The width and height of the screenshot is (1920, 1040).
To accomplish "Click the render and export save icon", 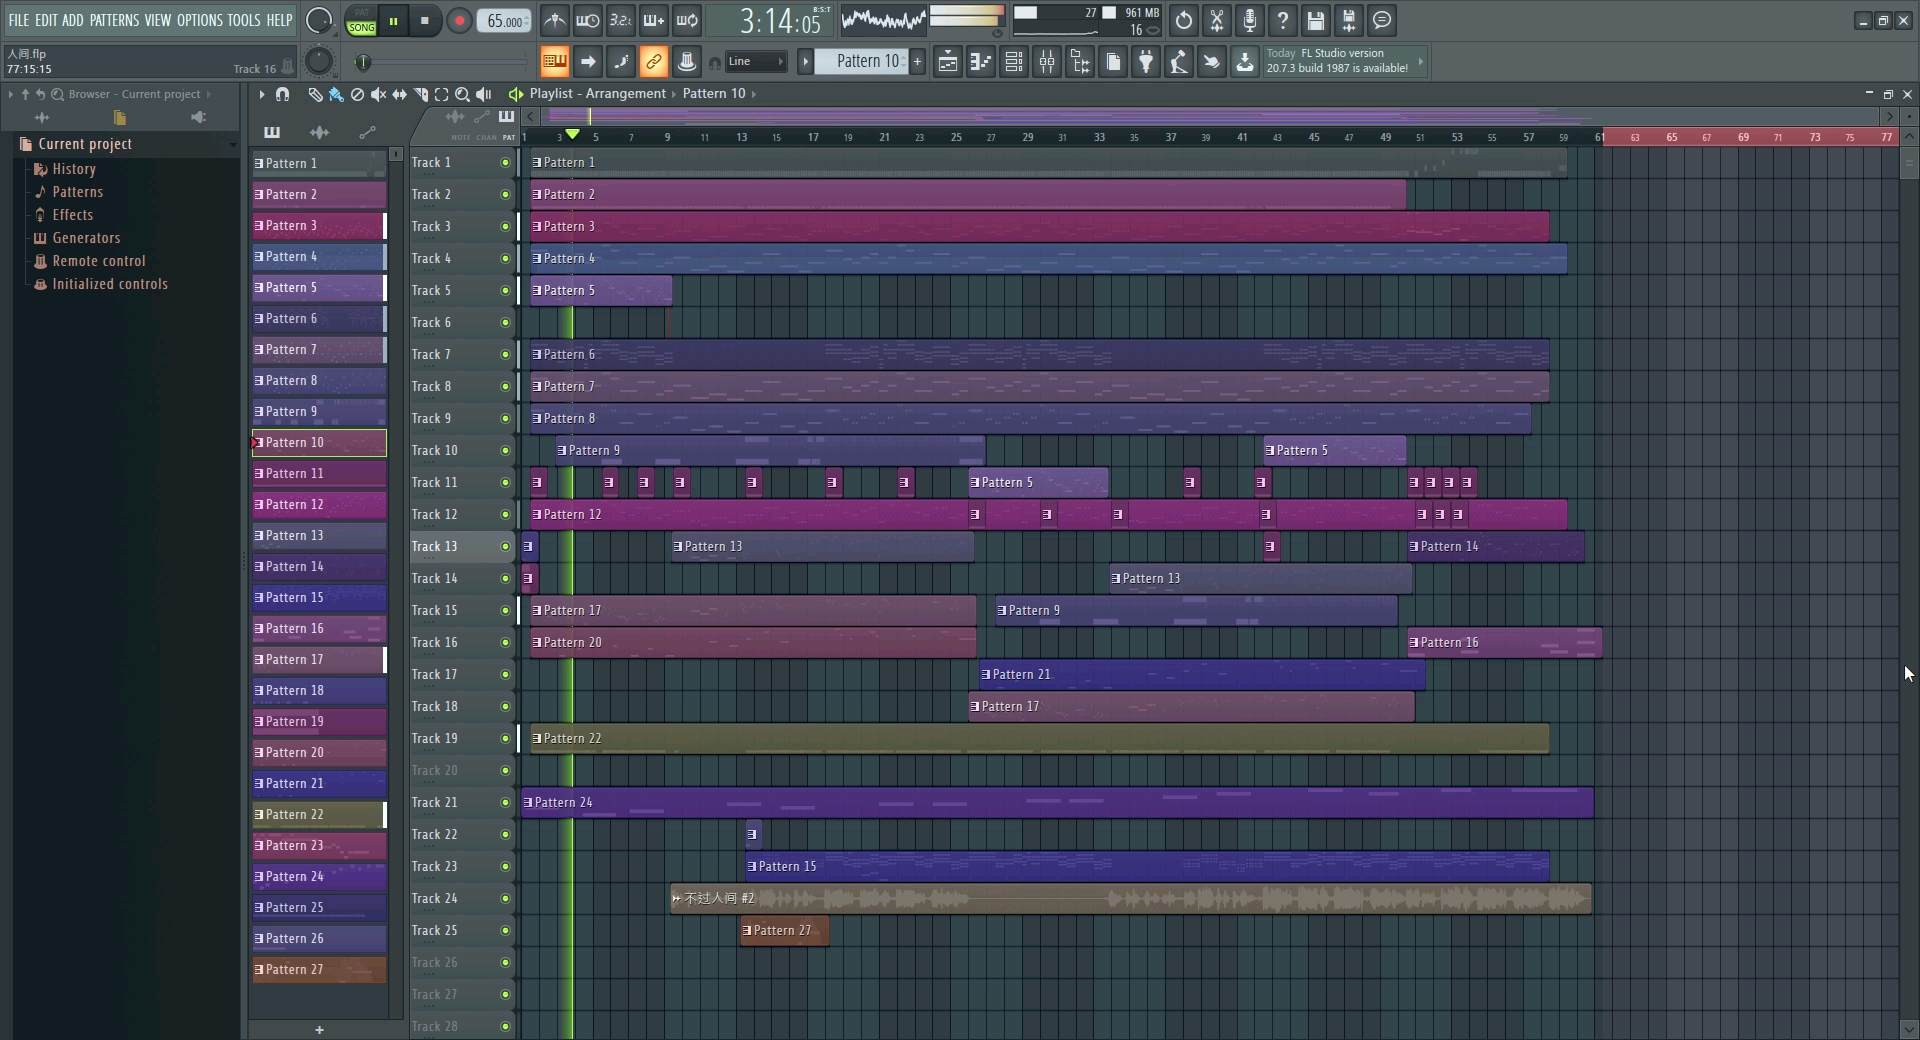I will [1349, 20].
